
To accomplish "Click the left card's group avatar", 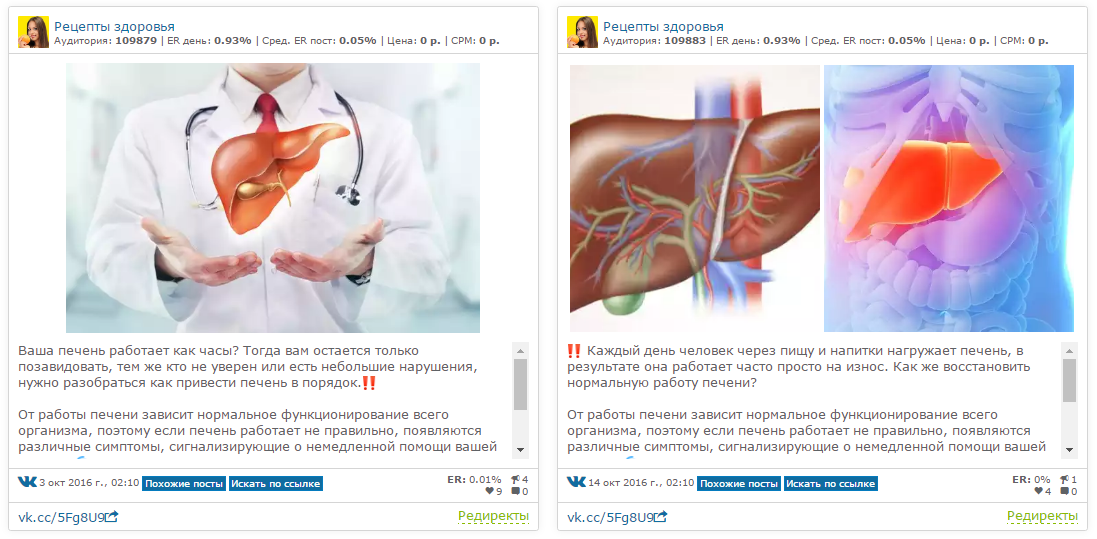I will point(33,32).
